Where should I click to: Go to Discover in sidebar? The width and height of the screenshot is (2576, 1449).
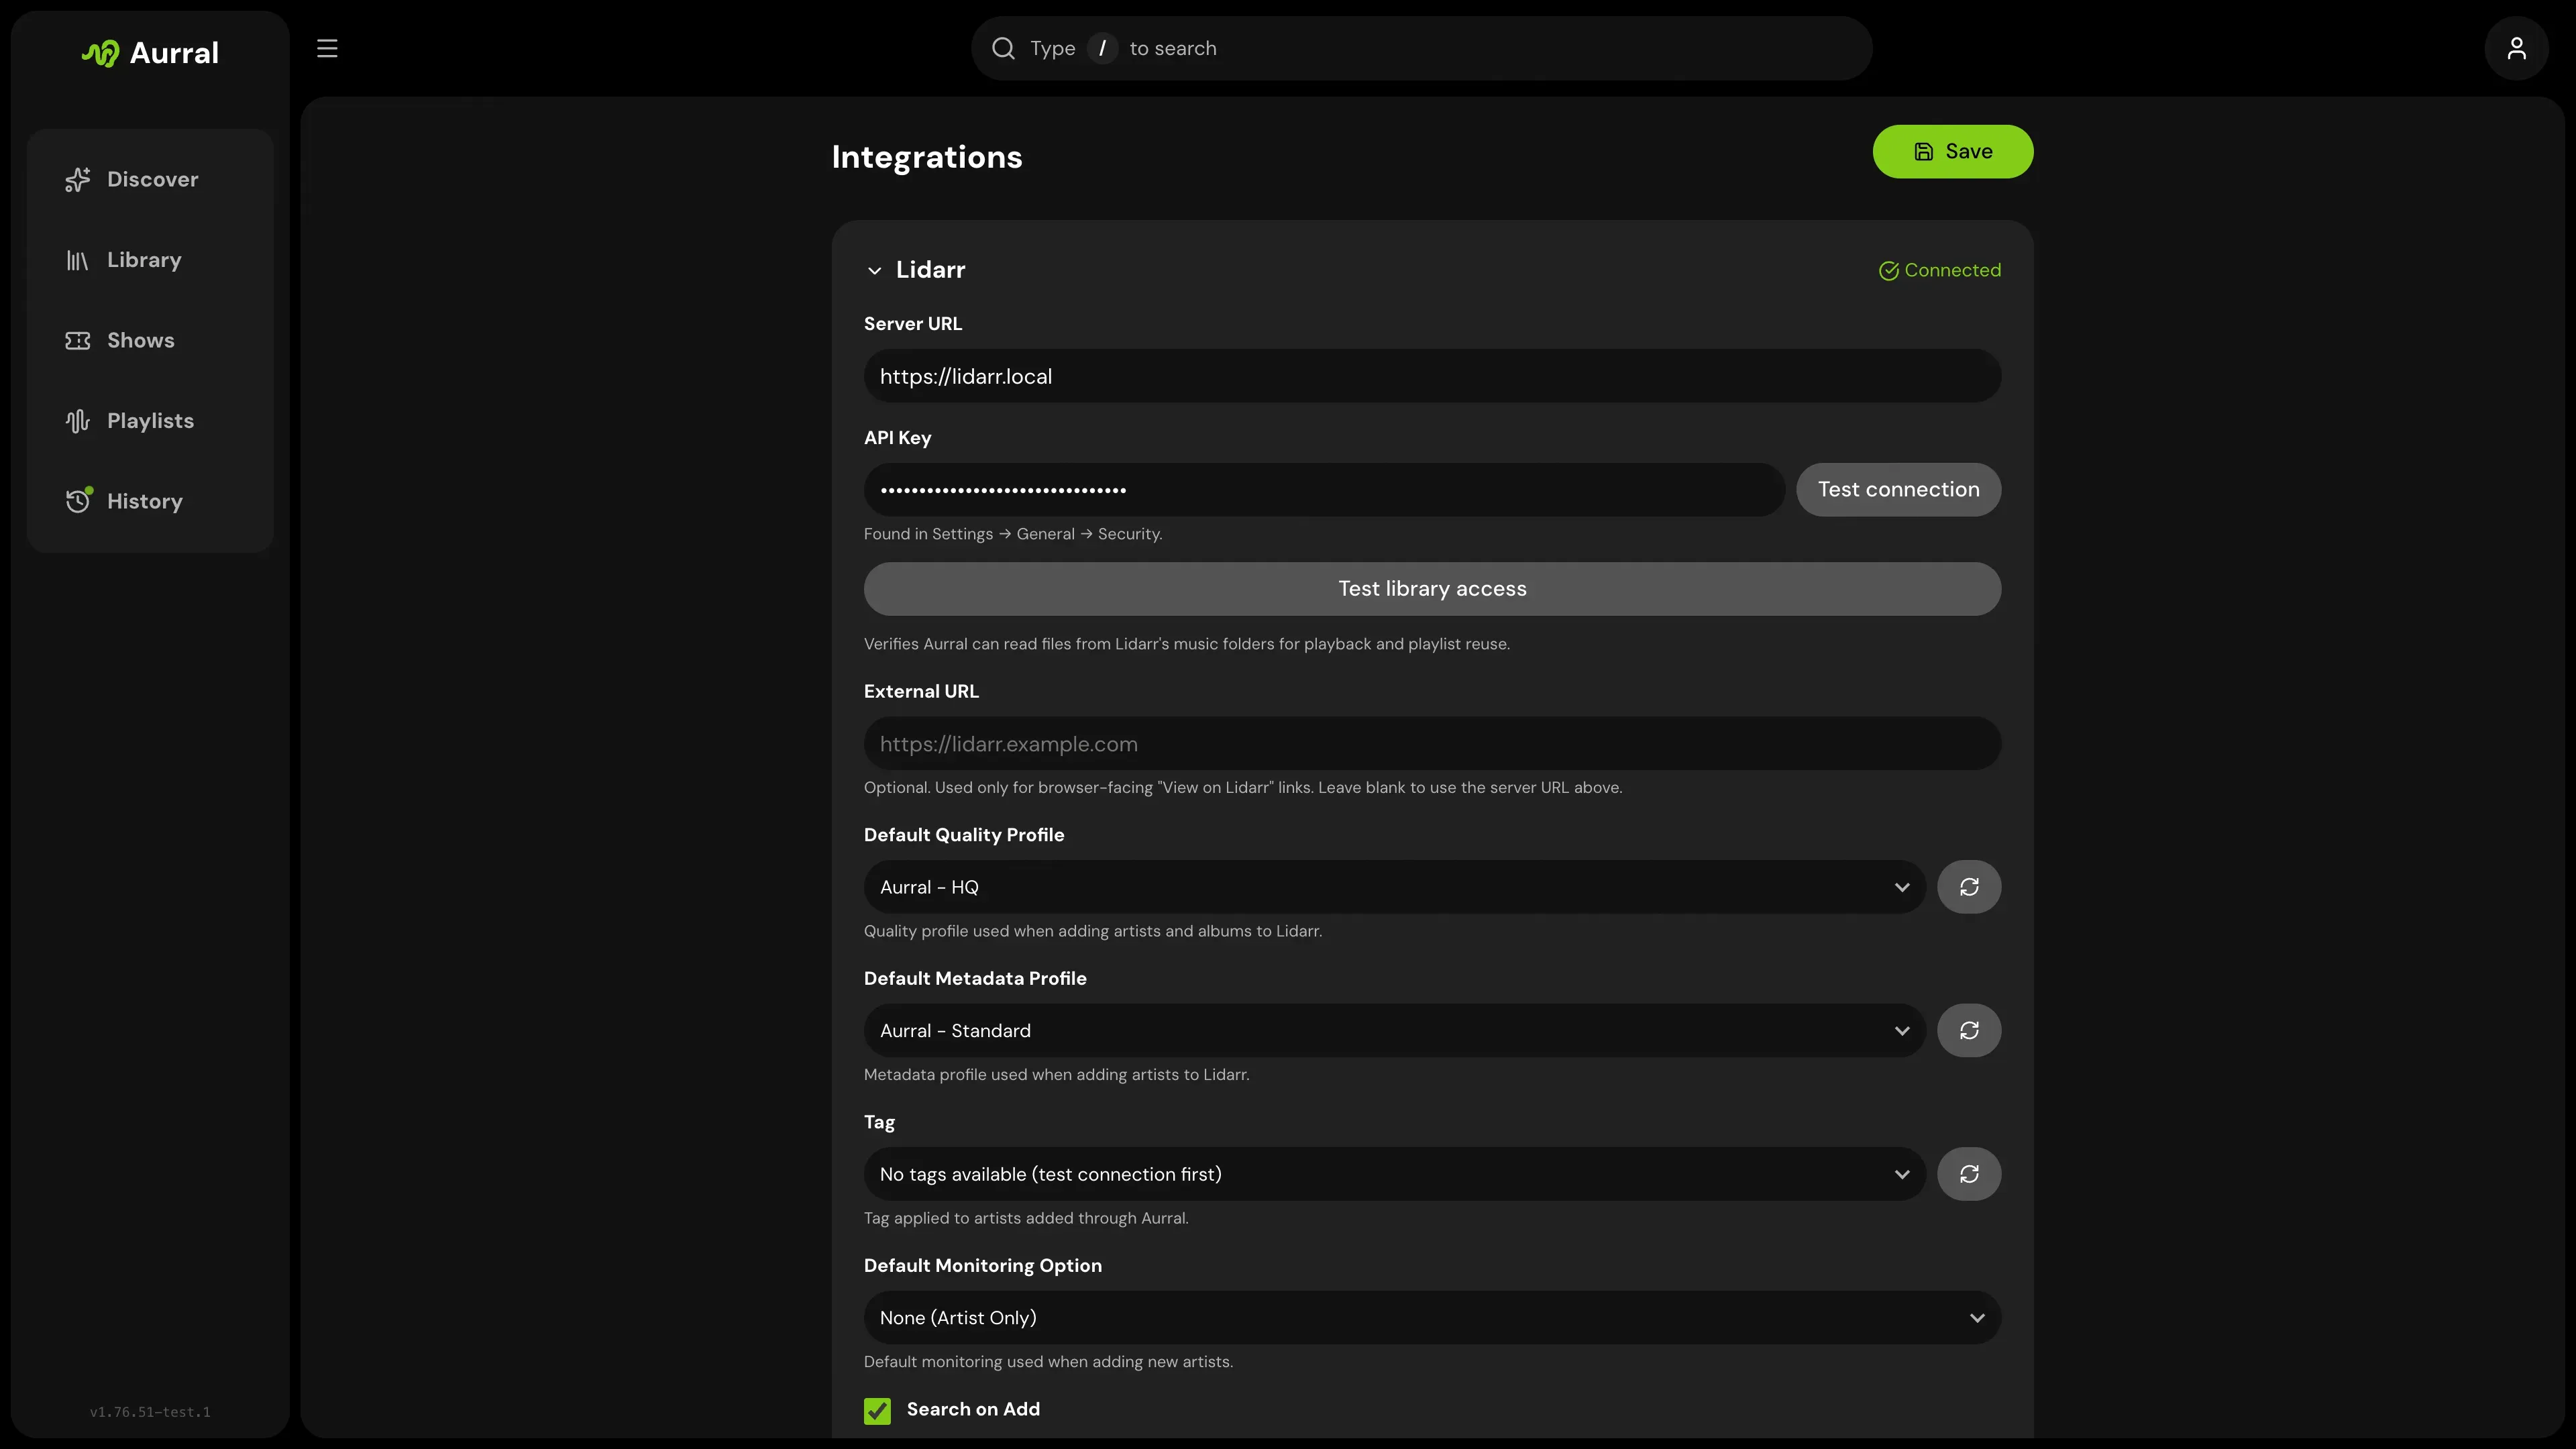coord(150,179)
